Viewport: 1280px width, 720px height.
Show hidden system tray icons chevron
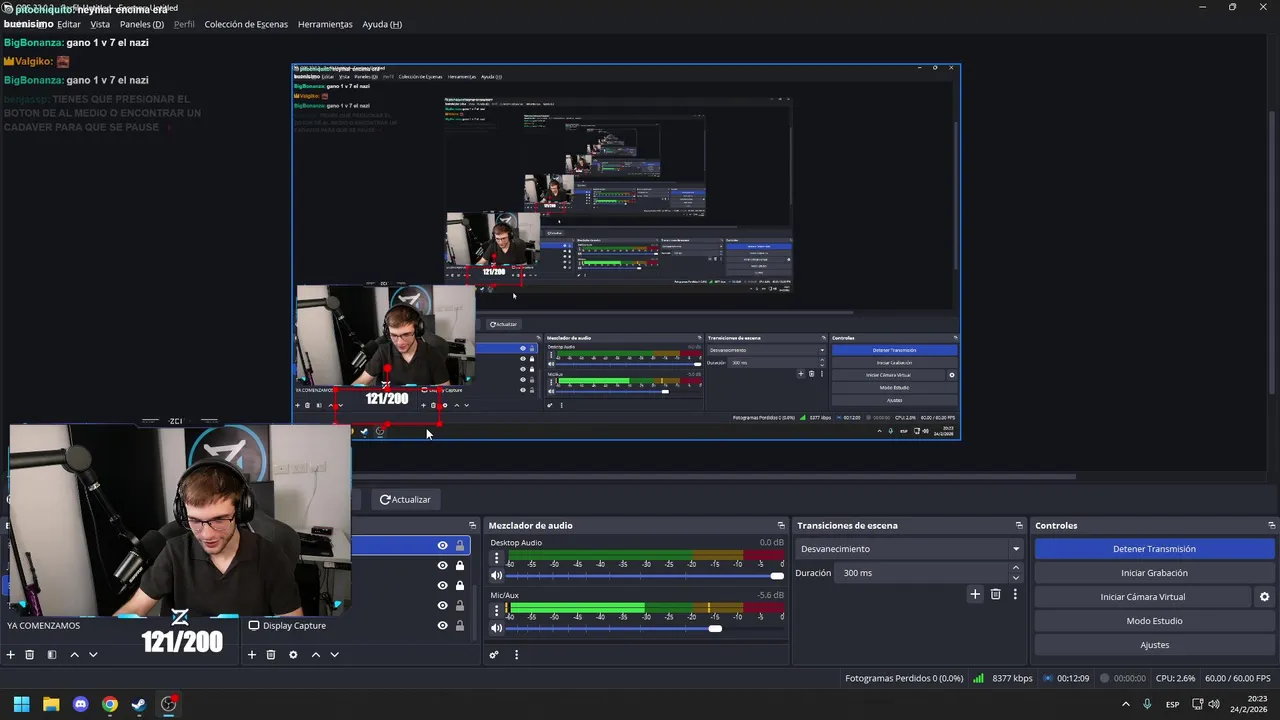click(1125, 704)
